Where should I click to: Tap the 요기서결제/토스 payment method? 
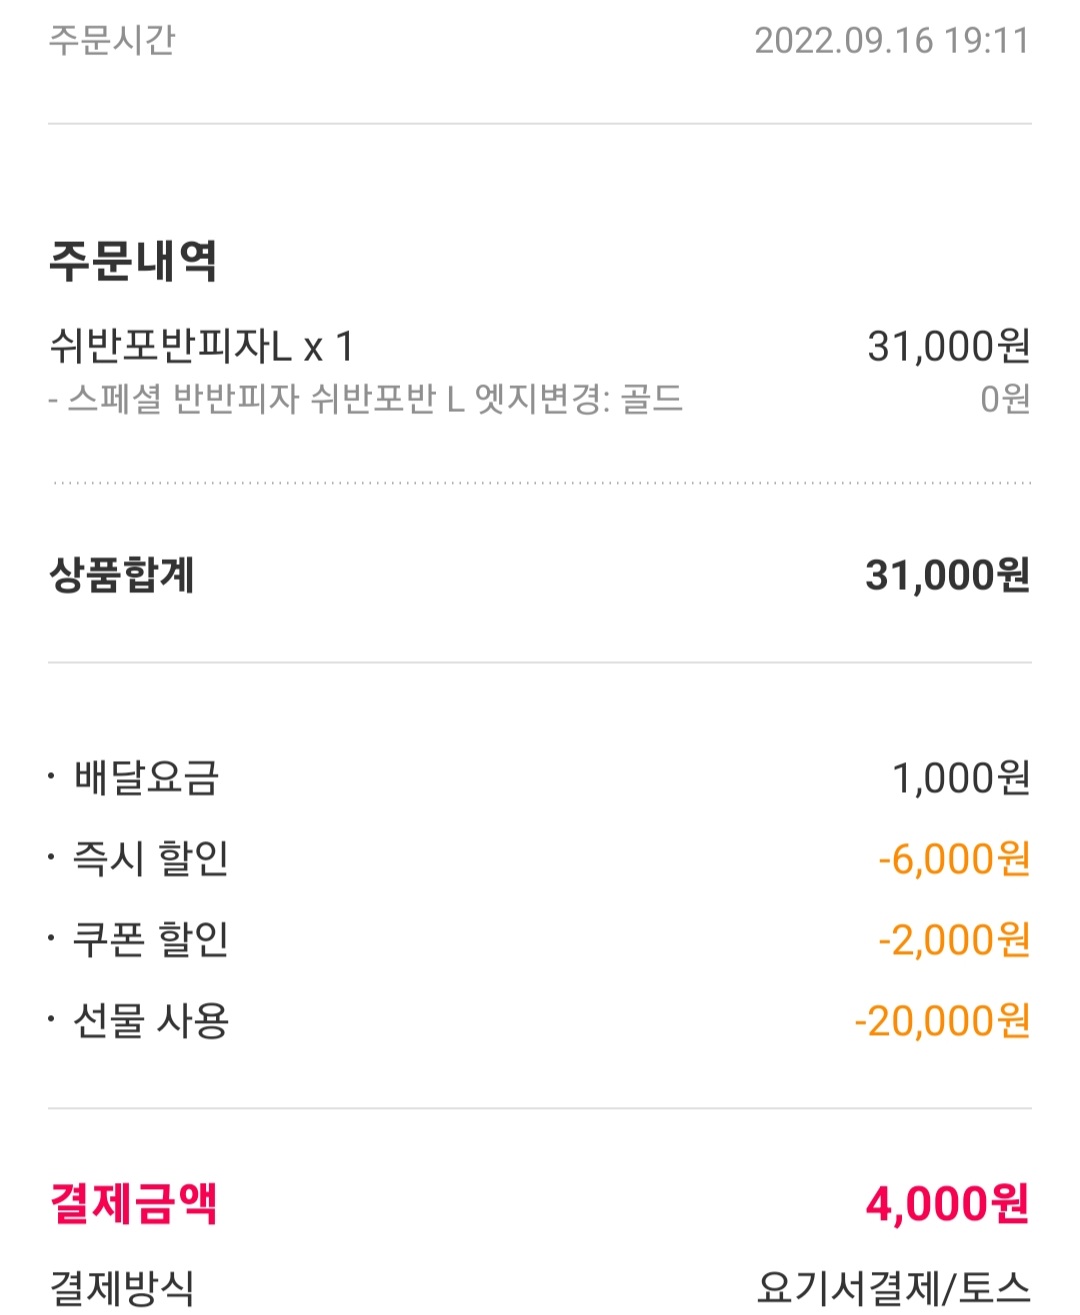tap(893, 1288)
